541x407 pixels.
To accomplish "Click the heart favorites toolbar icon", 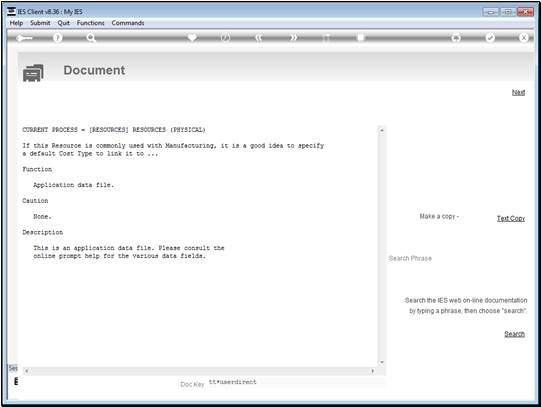I will [192, 37].
